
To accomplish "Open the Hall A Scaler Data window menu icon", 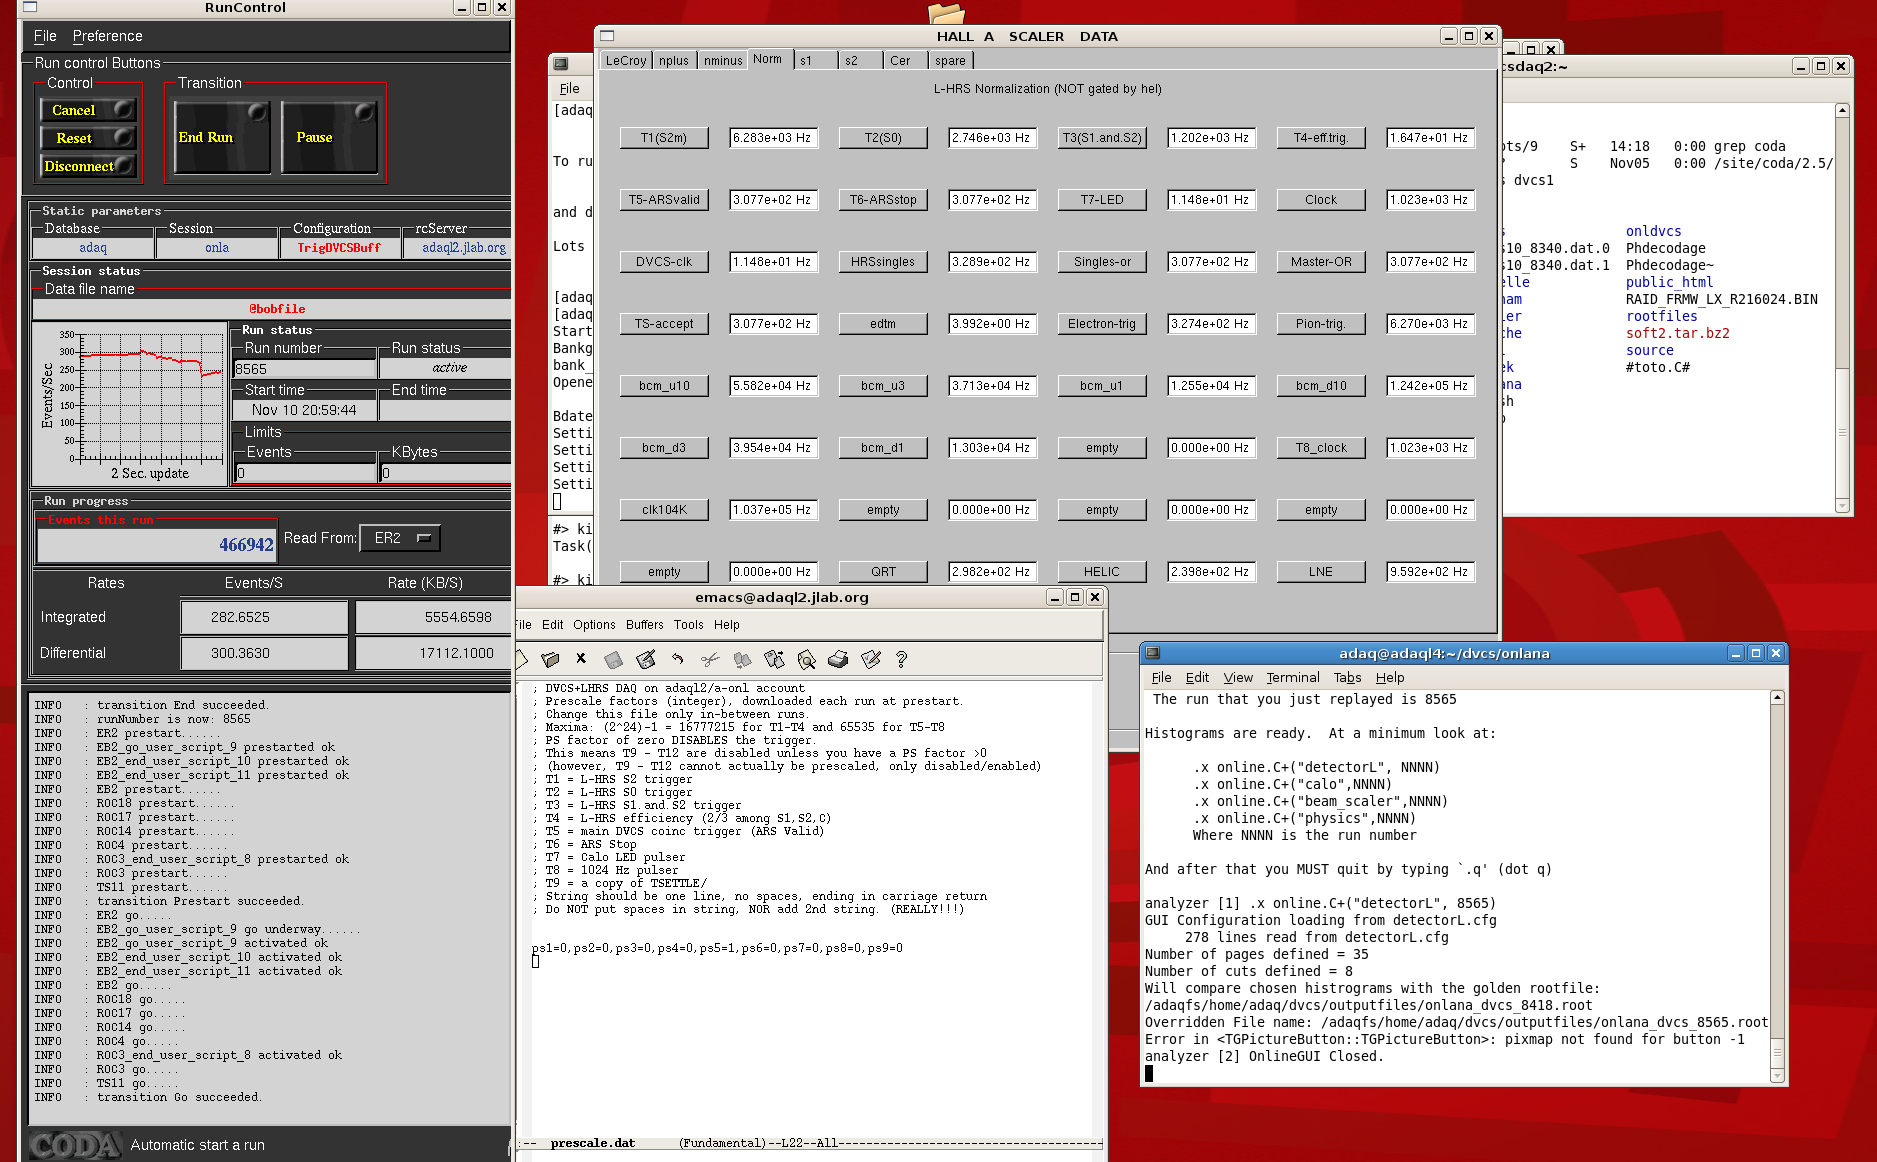I will pyautogui.click(x=607, y=36).
